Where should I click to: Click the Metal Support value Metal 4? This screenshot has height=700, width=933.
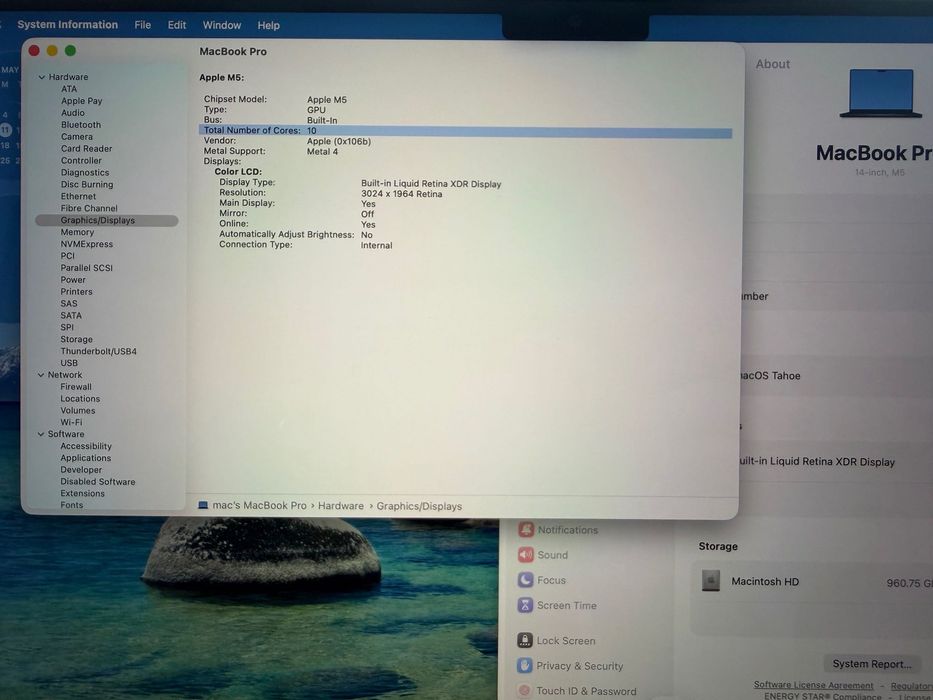coord(322,152)
